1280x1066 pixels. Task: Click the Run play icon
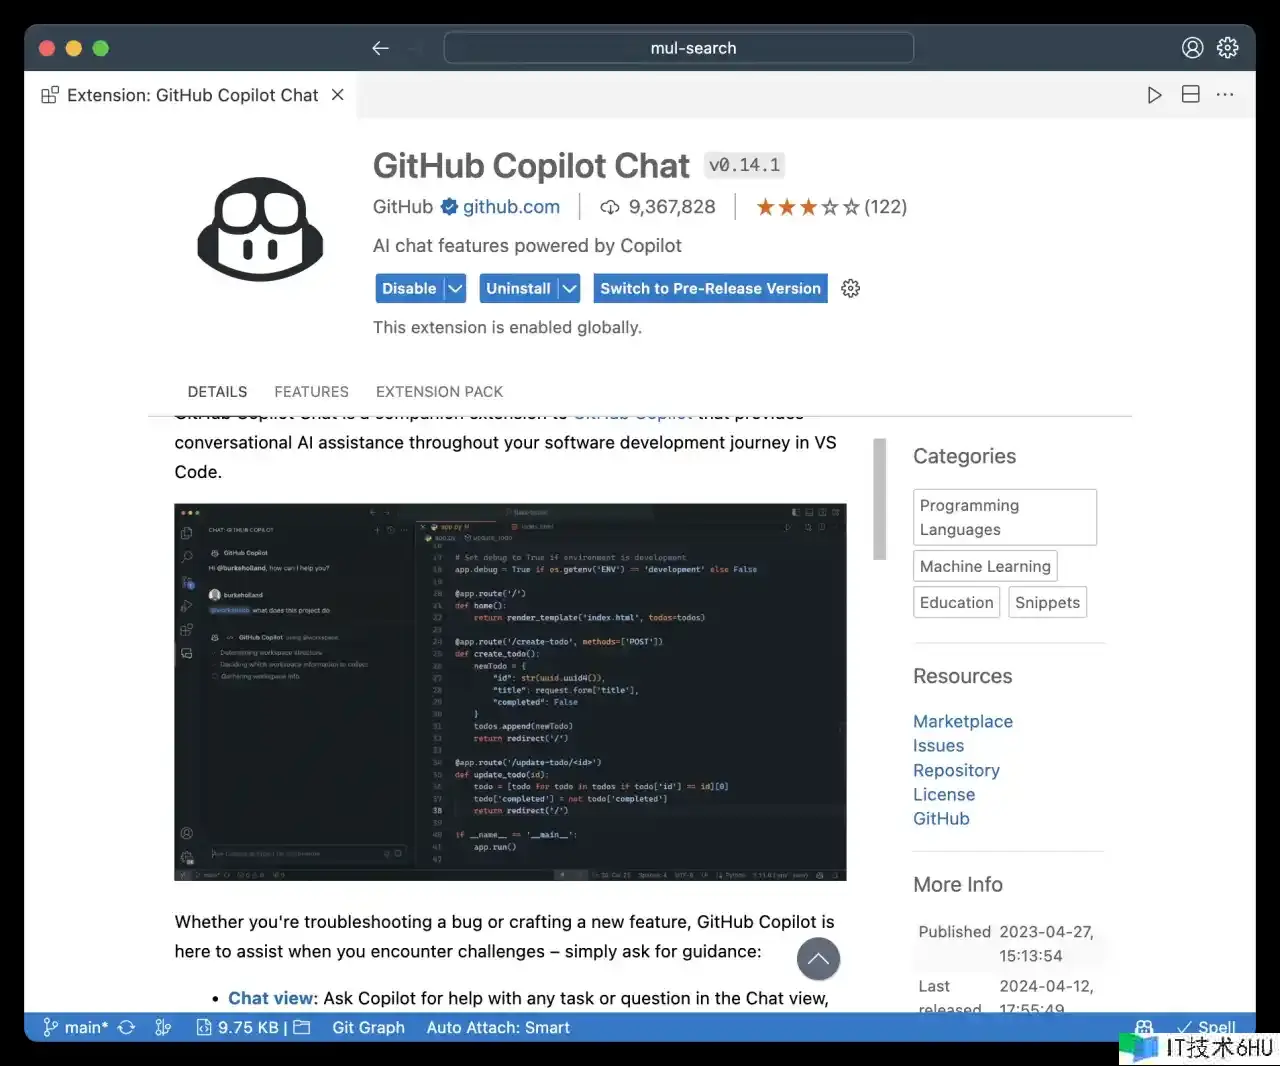tap(1154, 95)
